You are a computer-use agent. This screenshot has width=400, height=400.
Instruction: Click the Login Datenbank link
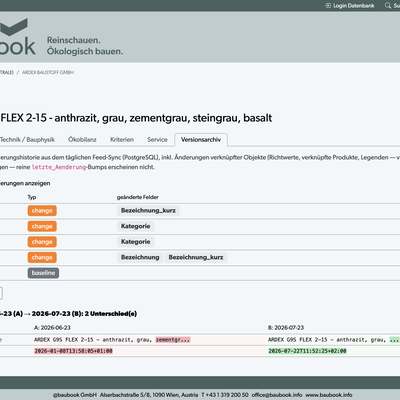pyautogui.click(x=353, y=5)
